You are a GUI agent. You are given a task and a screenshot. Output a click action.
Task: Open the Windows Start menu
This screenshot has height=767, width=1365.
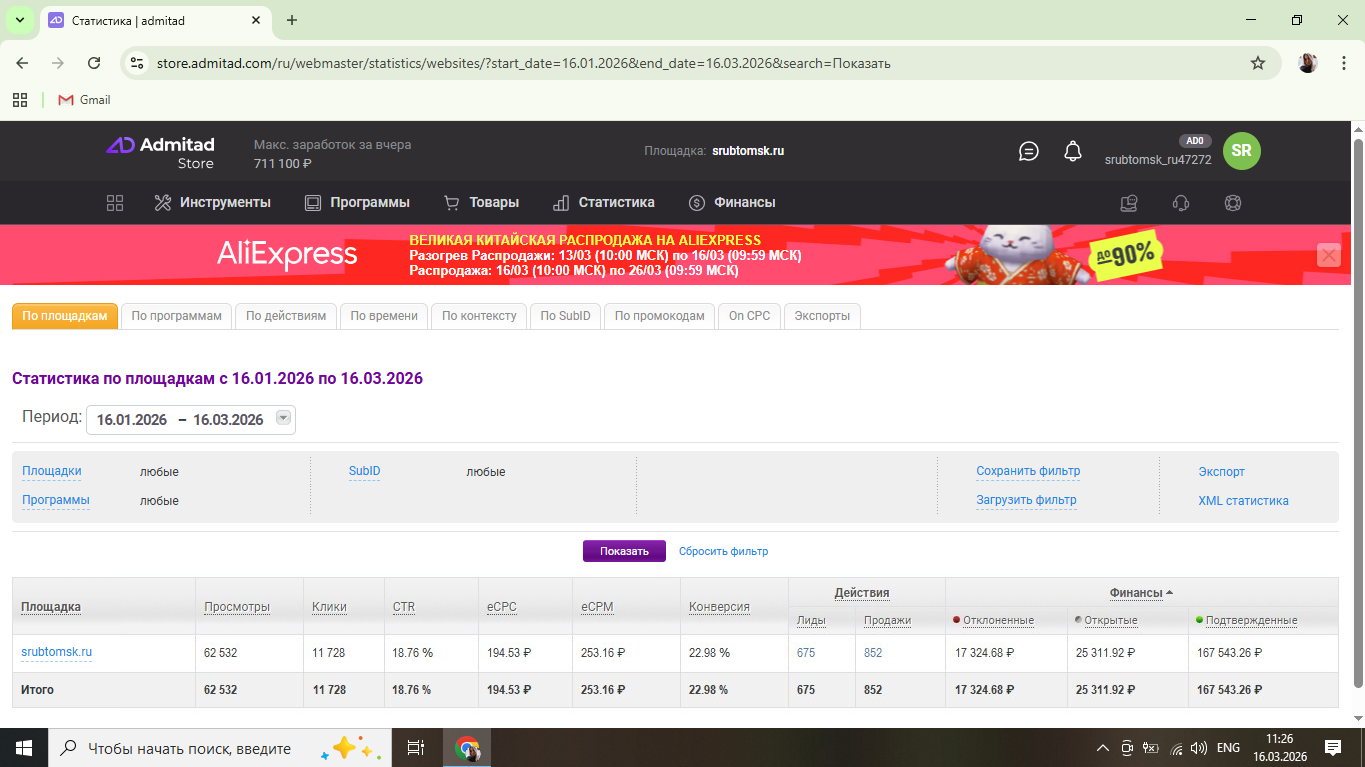23,747
